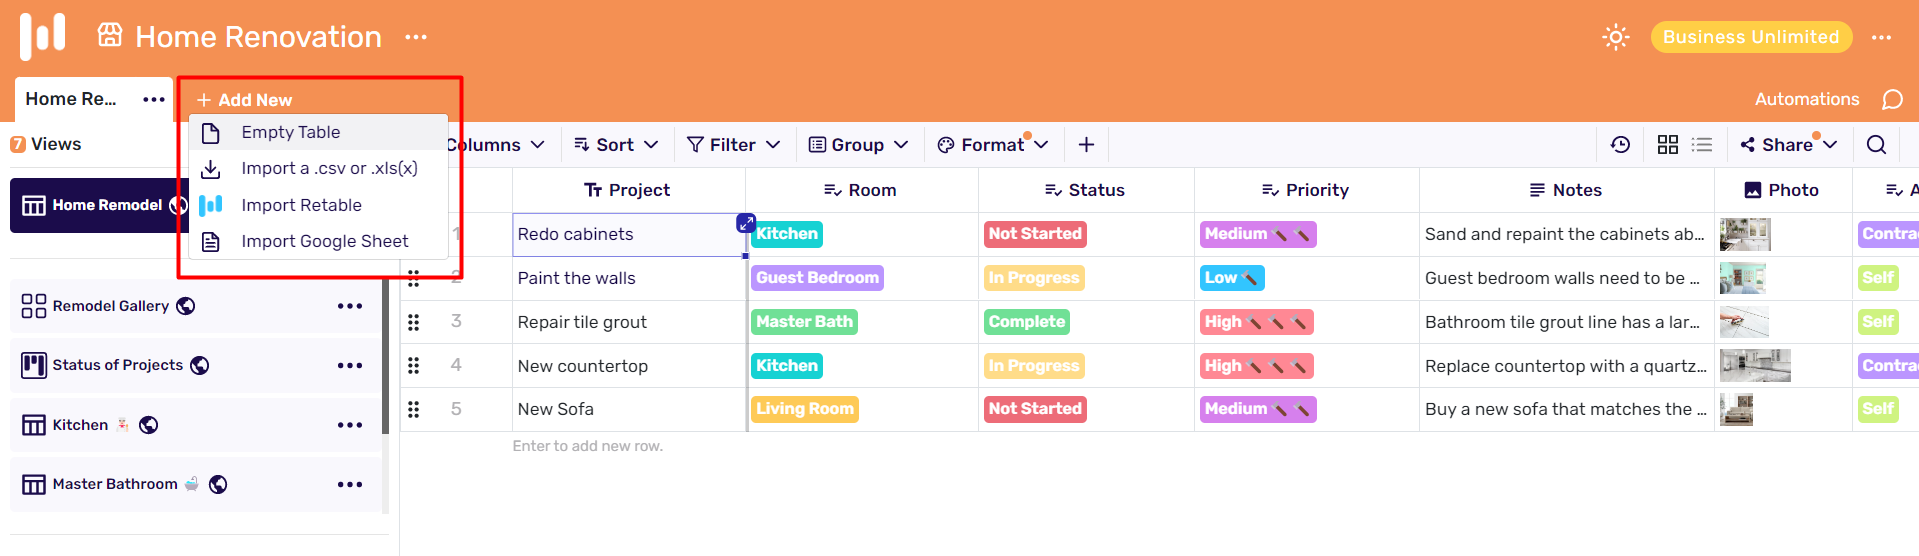Viewport: 1919px width, 556px height.
Task: Open the photo thumbnail for New countertop
Action: coord(1754,366)
